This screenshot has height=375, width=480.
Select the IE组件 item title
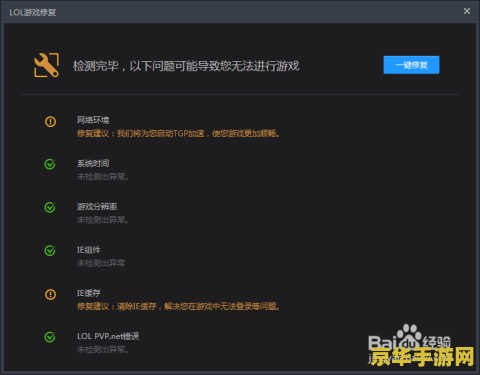tap(89, 250)
